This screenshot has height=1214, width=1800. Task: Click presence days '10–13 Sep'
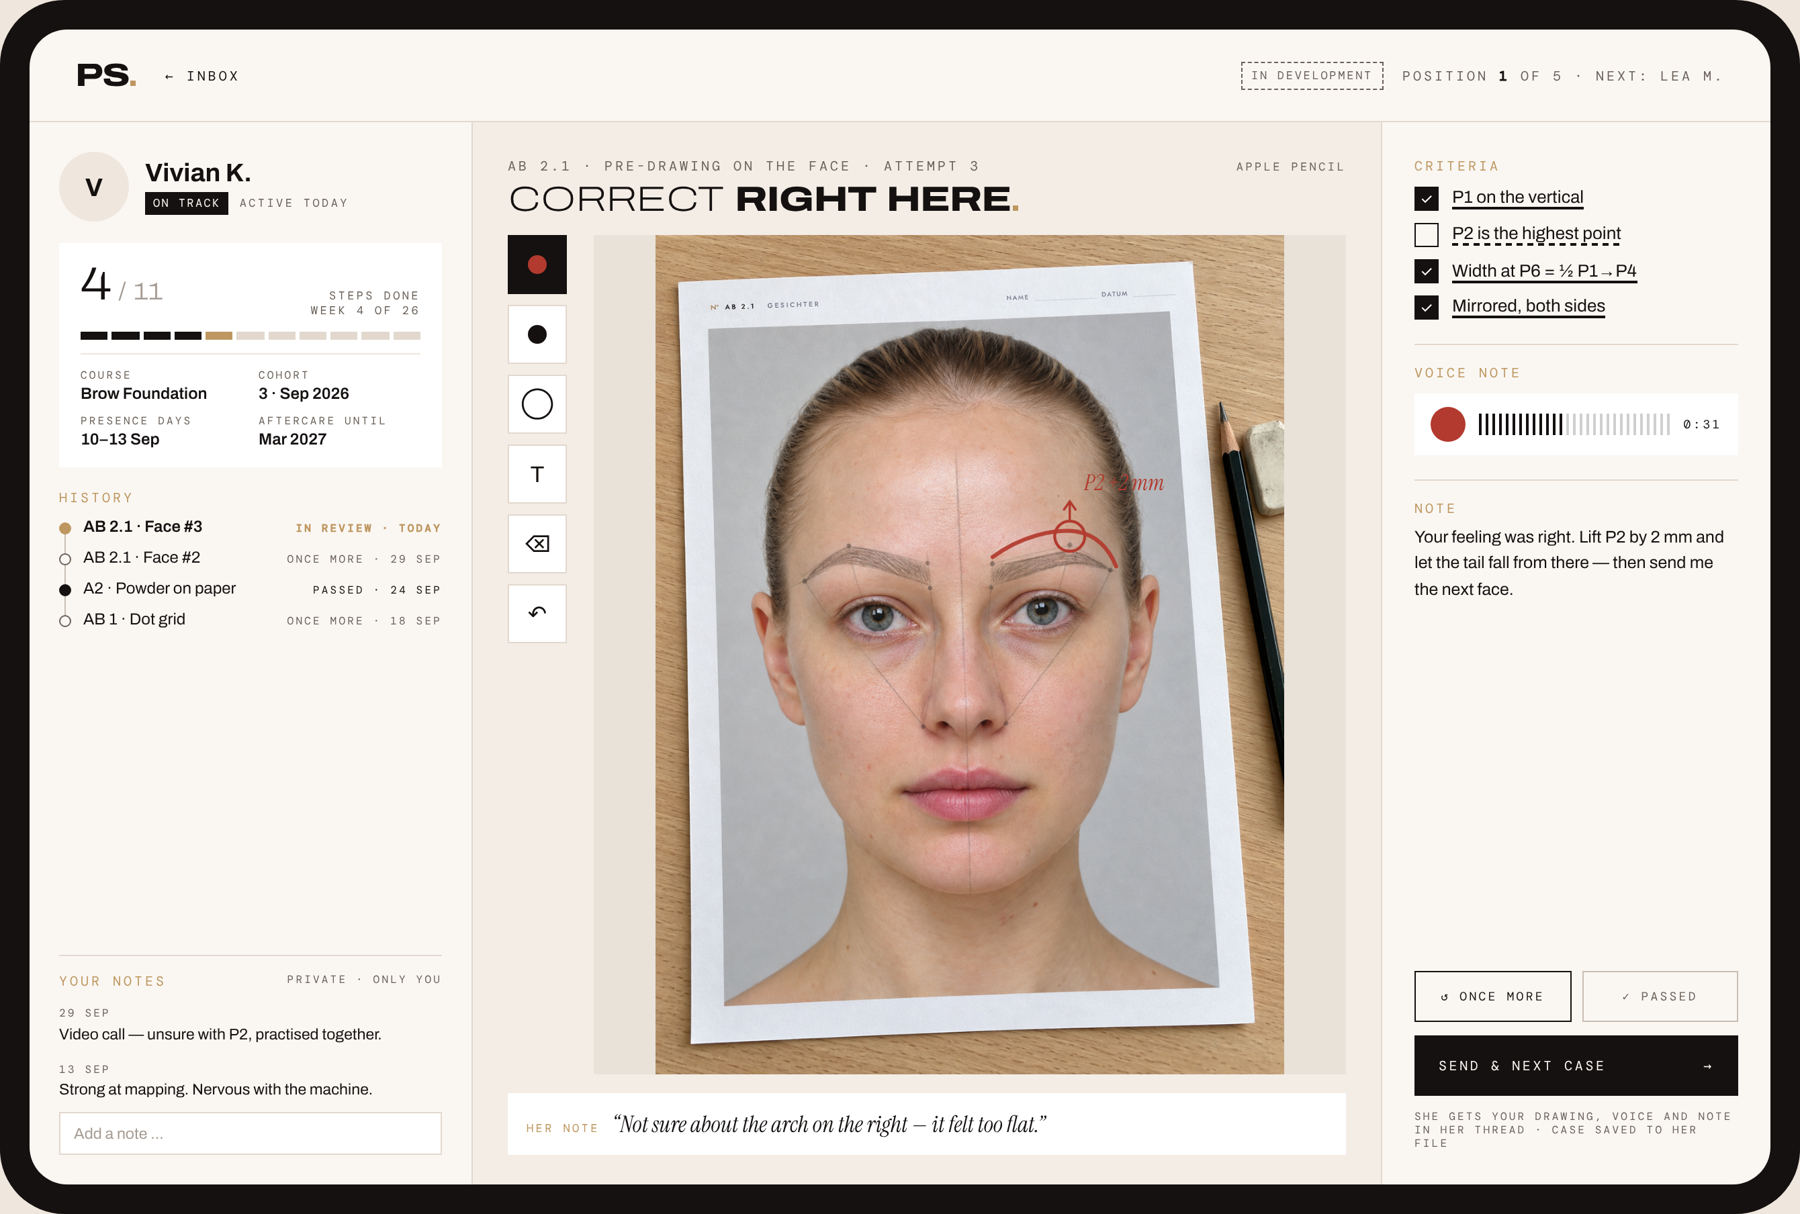pos(120,439)
